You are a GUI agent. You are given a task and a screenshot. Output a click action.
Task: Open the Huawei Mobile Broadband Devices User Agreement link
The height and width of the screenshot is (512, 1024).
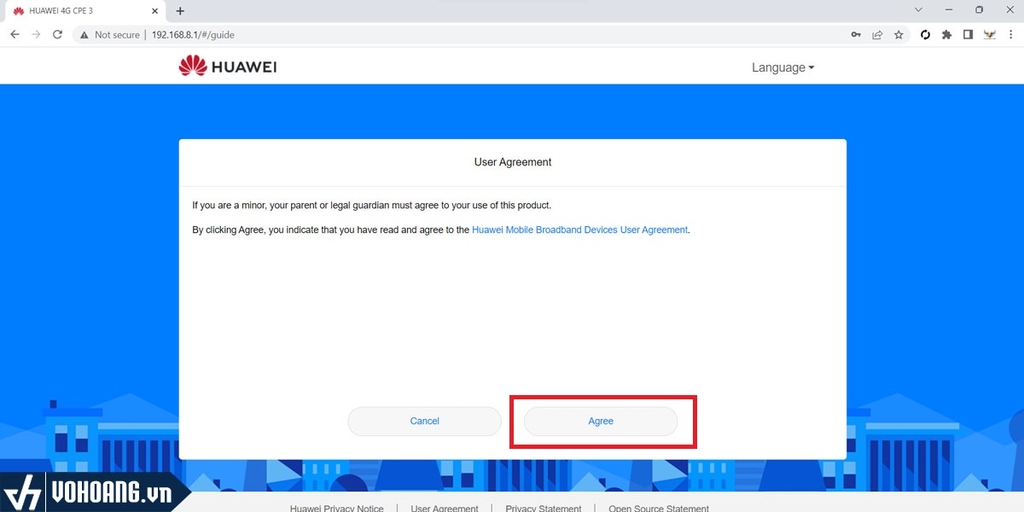pyautogui.click(x=579, y=230)
